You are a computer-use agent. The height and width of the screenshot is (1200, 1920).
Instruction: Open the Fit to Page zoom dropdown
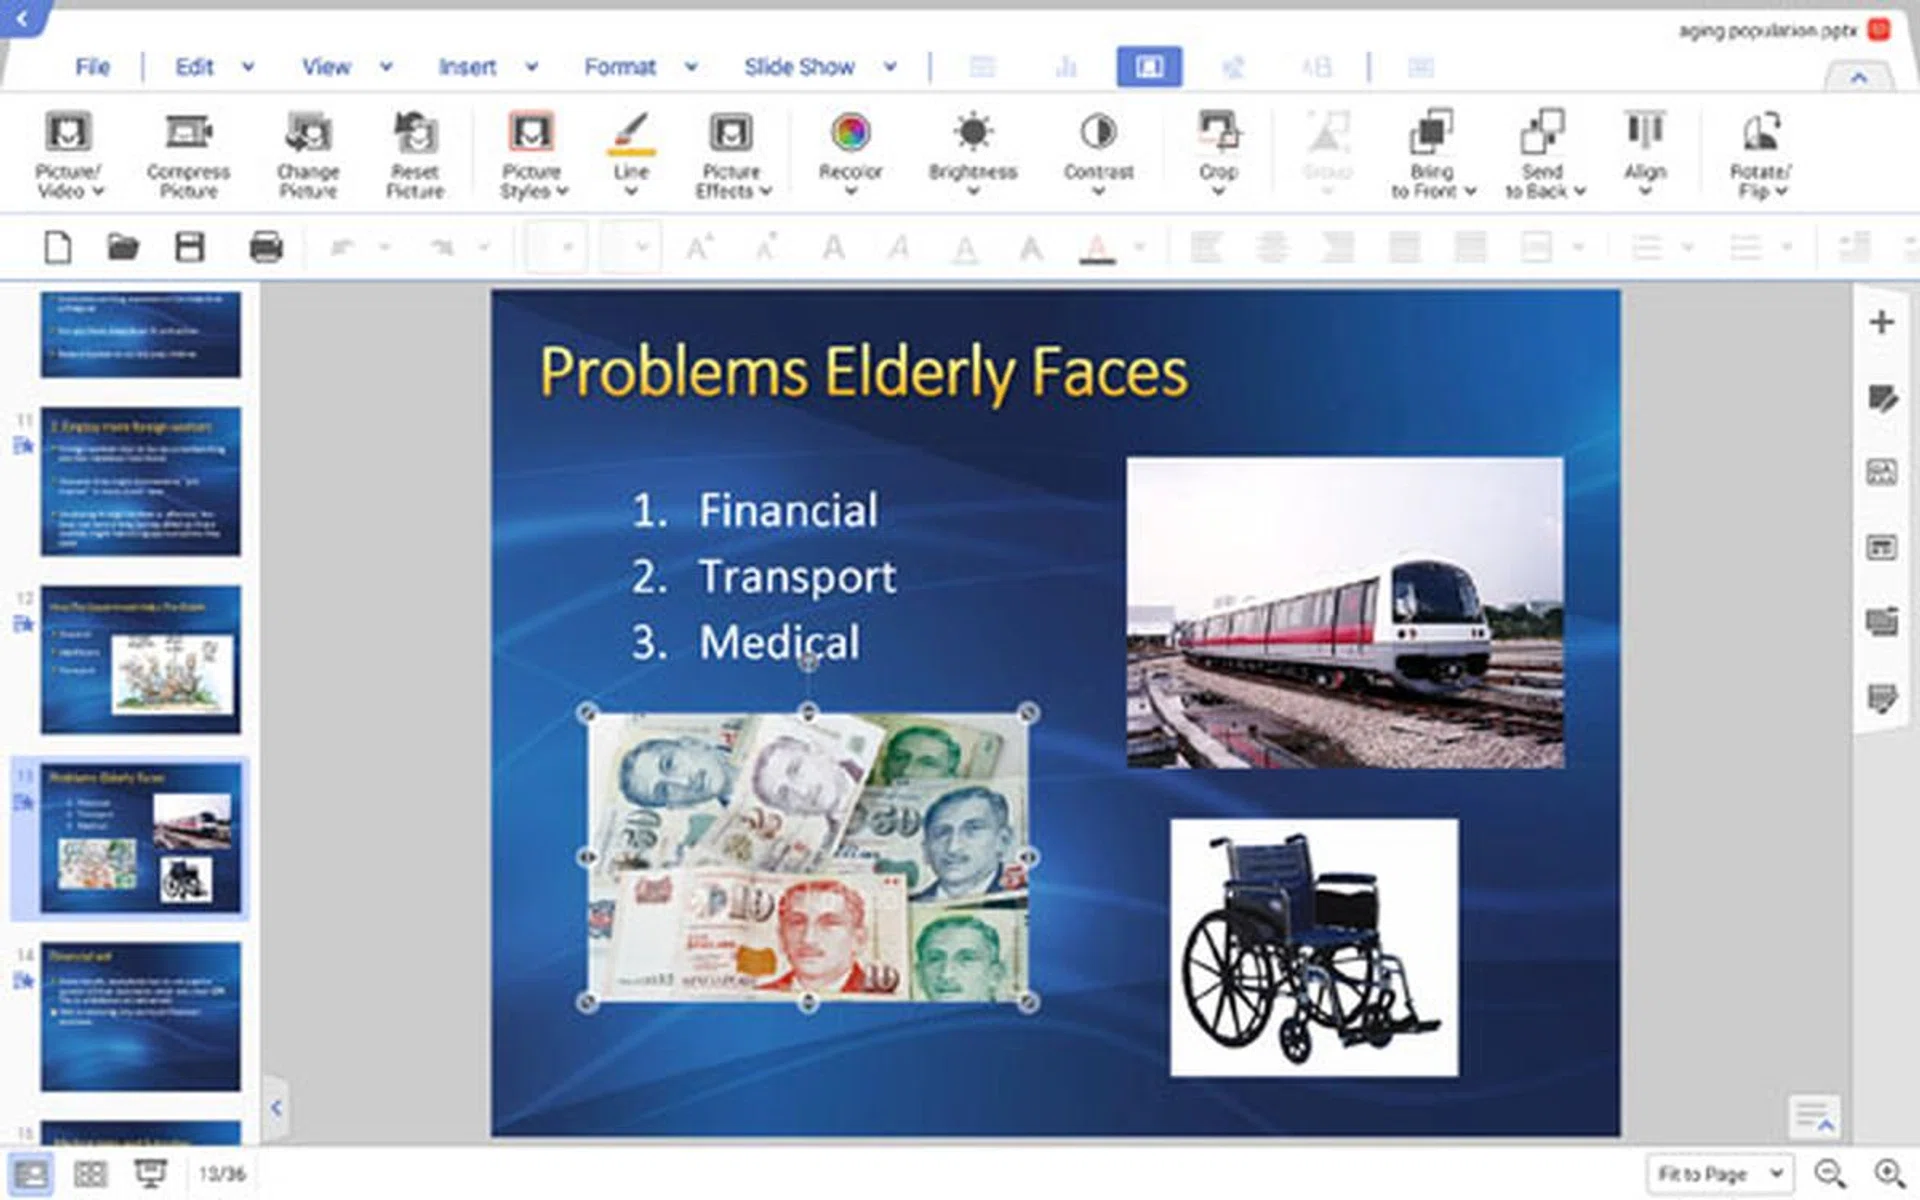[x=1720, y=1173]
